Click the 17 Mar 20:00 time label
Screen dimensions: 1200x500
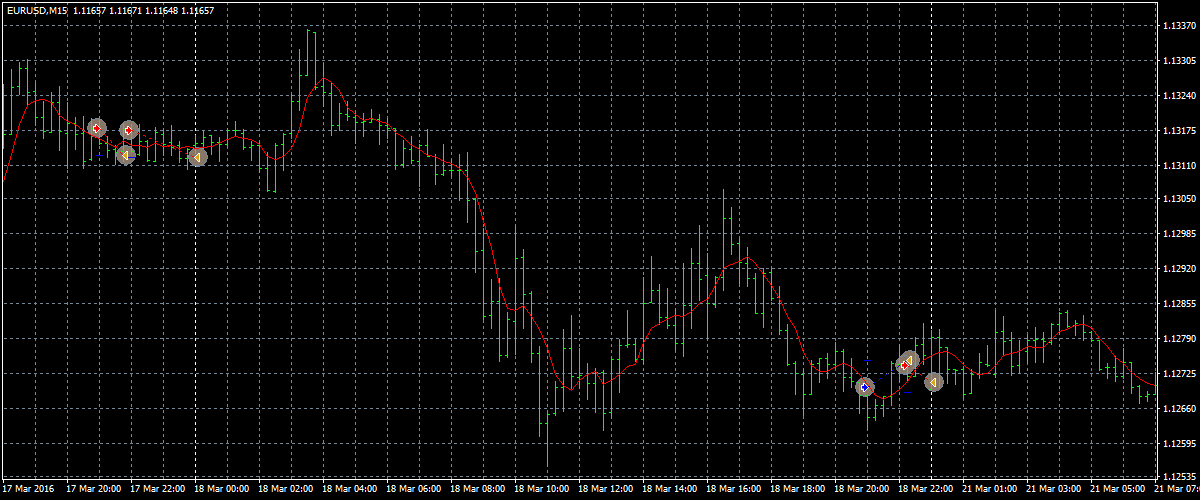94,490
